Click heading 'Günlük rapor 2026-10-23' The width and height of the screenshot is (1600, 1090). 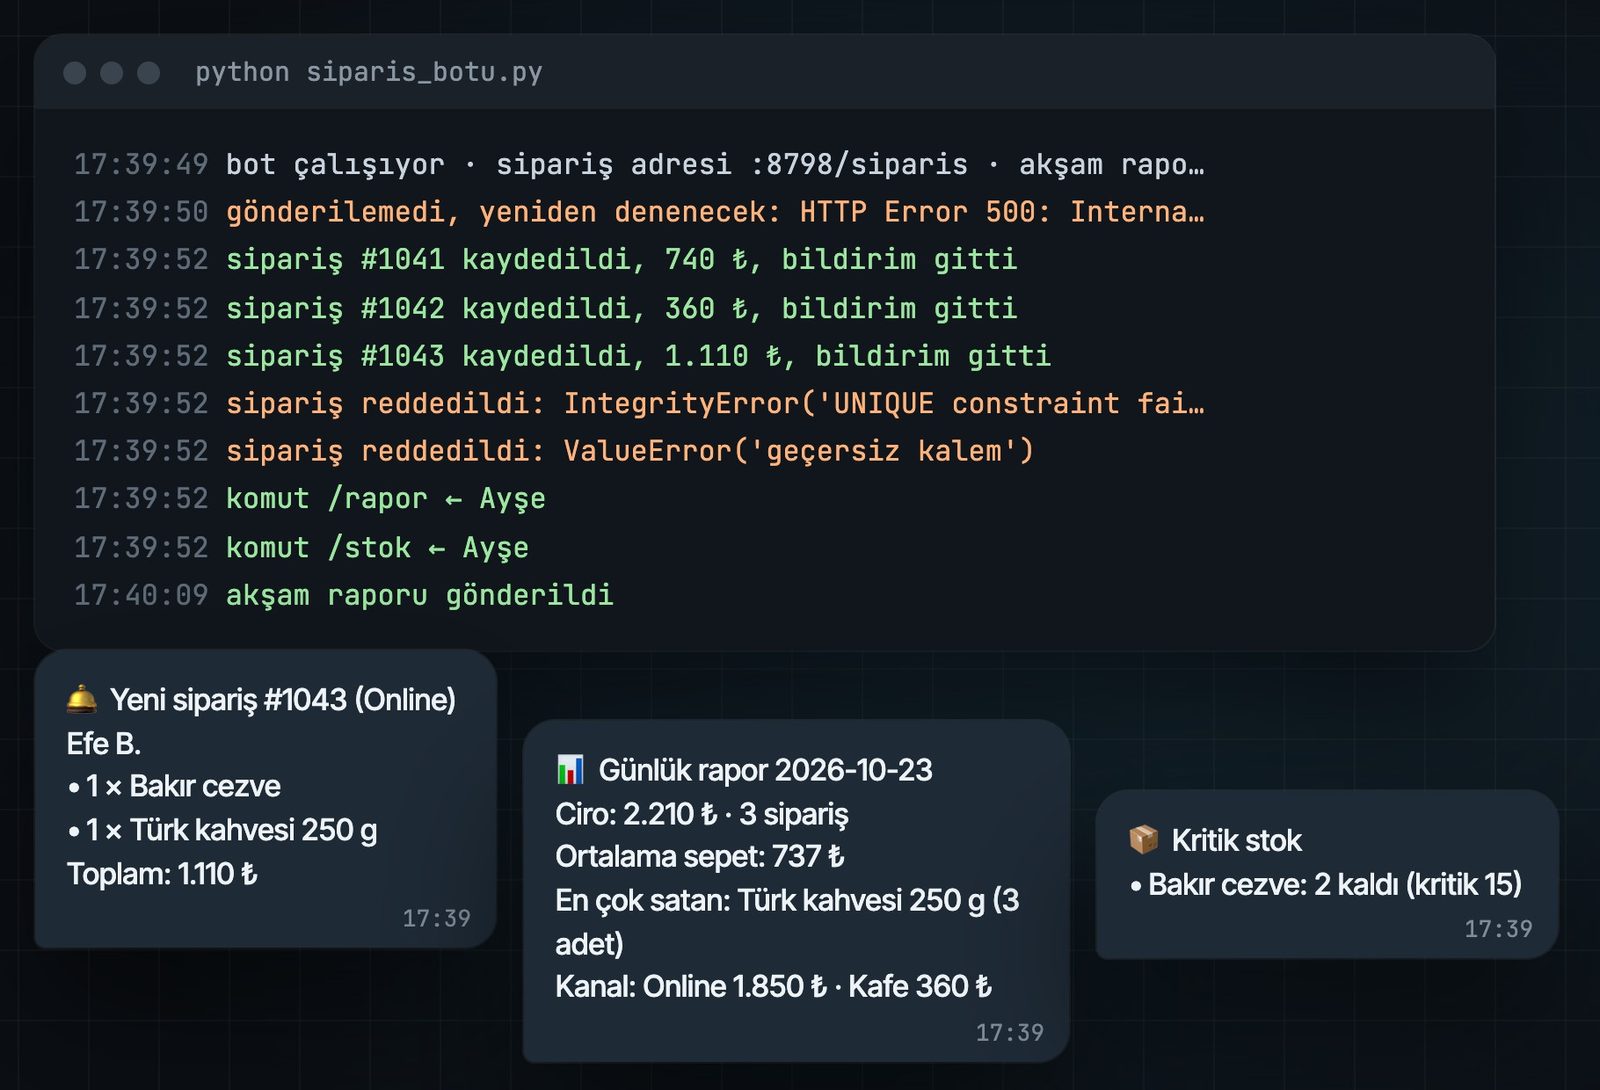click(765, 770)
